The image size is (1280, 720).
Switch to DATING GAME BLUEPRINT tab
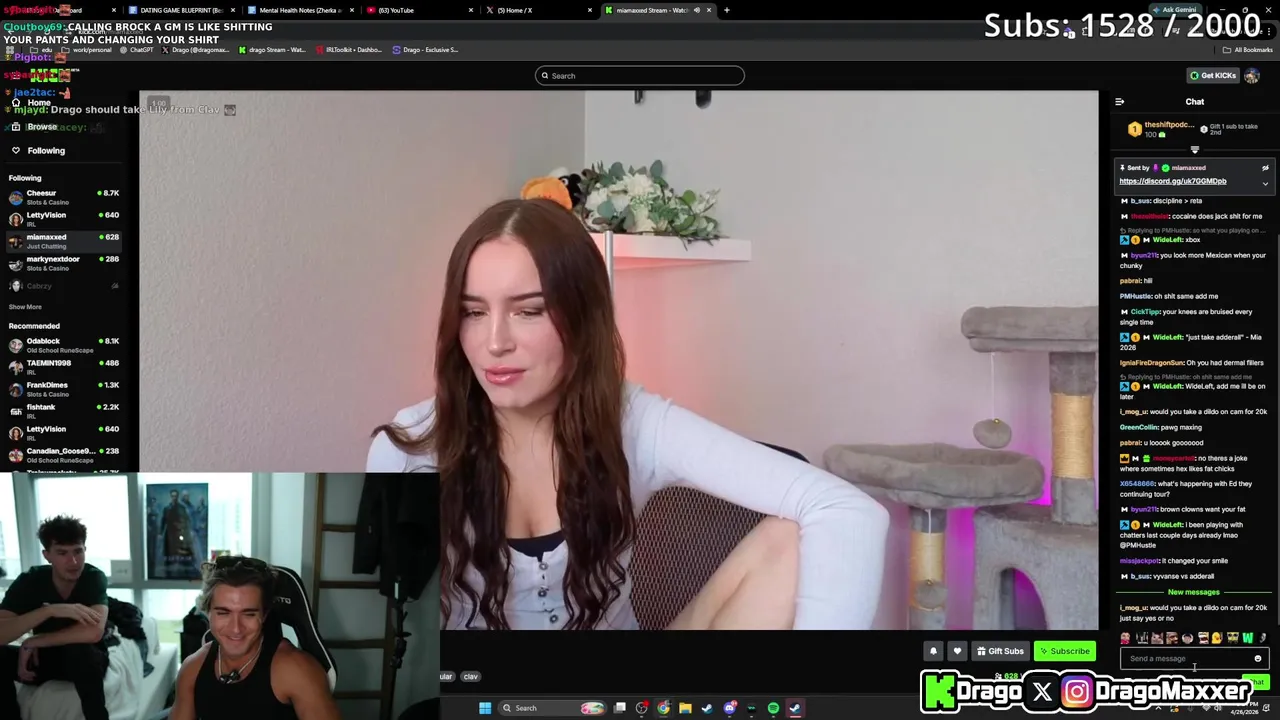[182, 10]
